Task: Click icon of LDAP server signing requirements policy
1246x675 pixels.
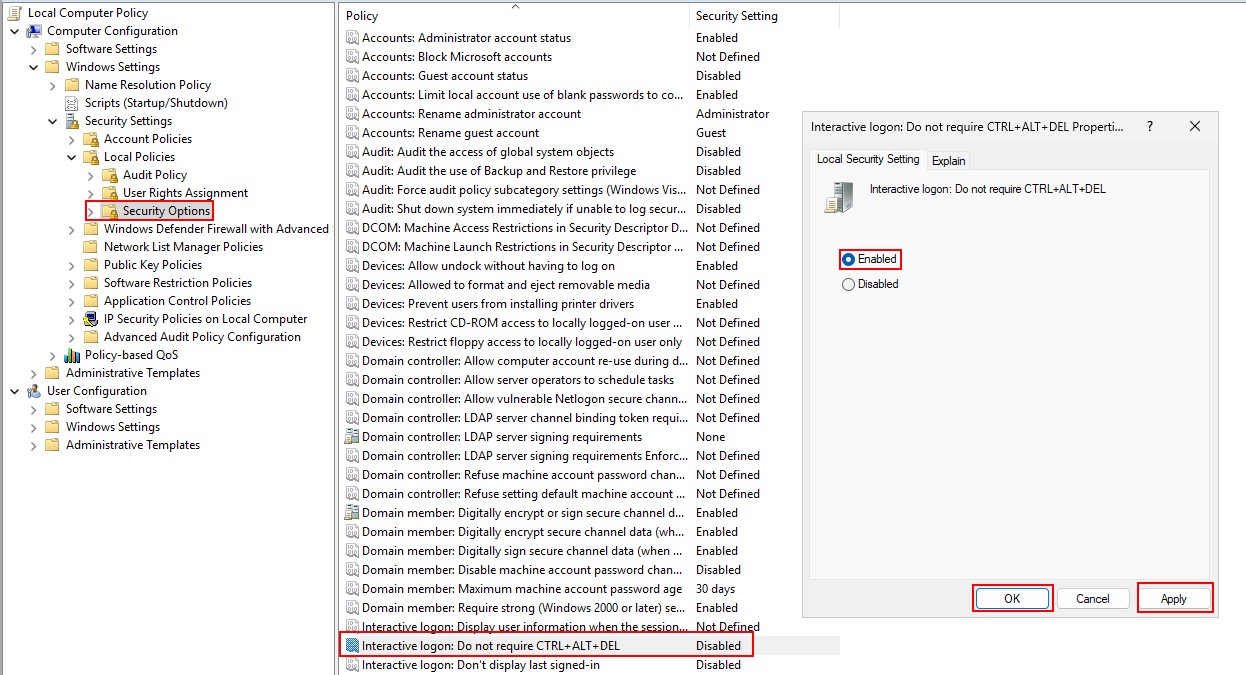Action: pyautogui.click(x=352, y=437)
